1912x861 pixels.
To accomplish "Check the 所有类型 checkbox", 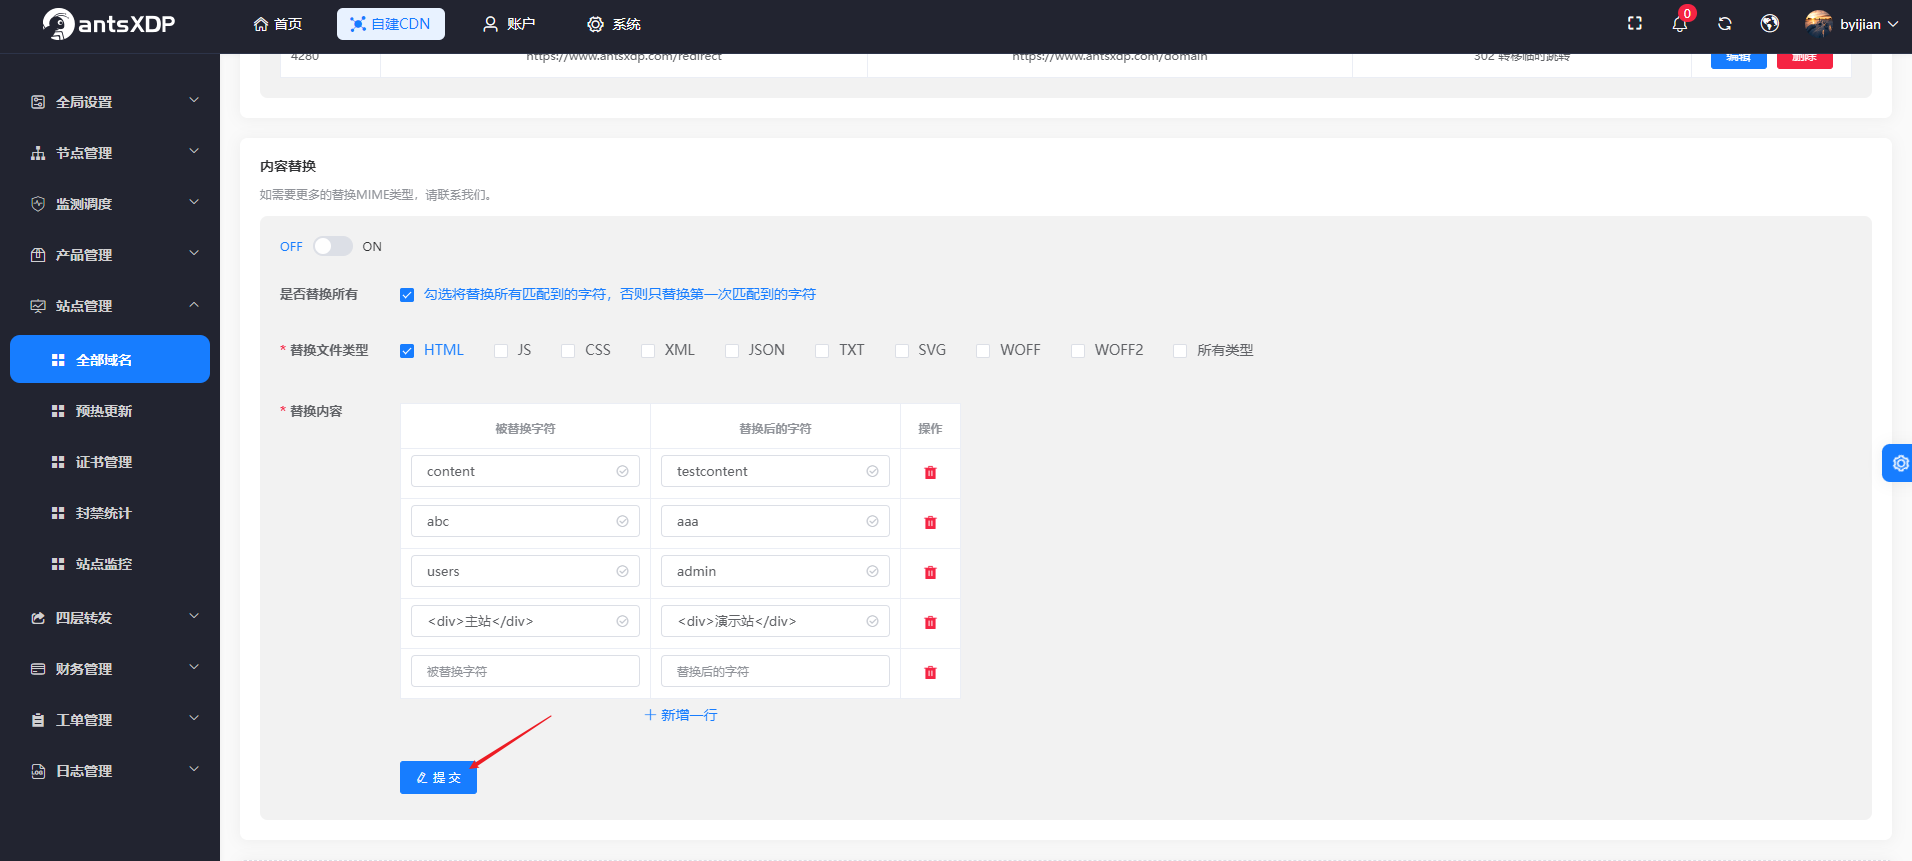I will [x=1180, y=351].
